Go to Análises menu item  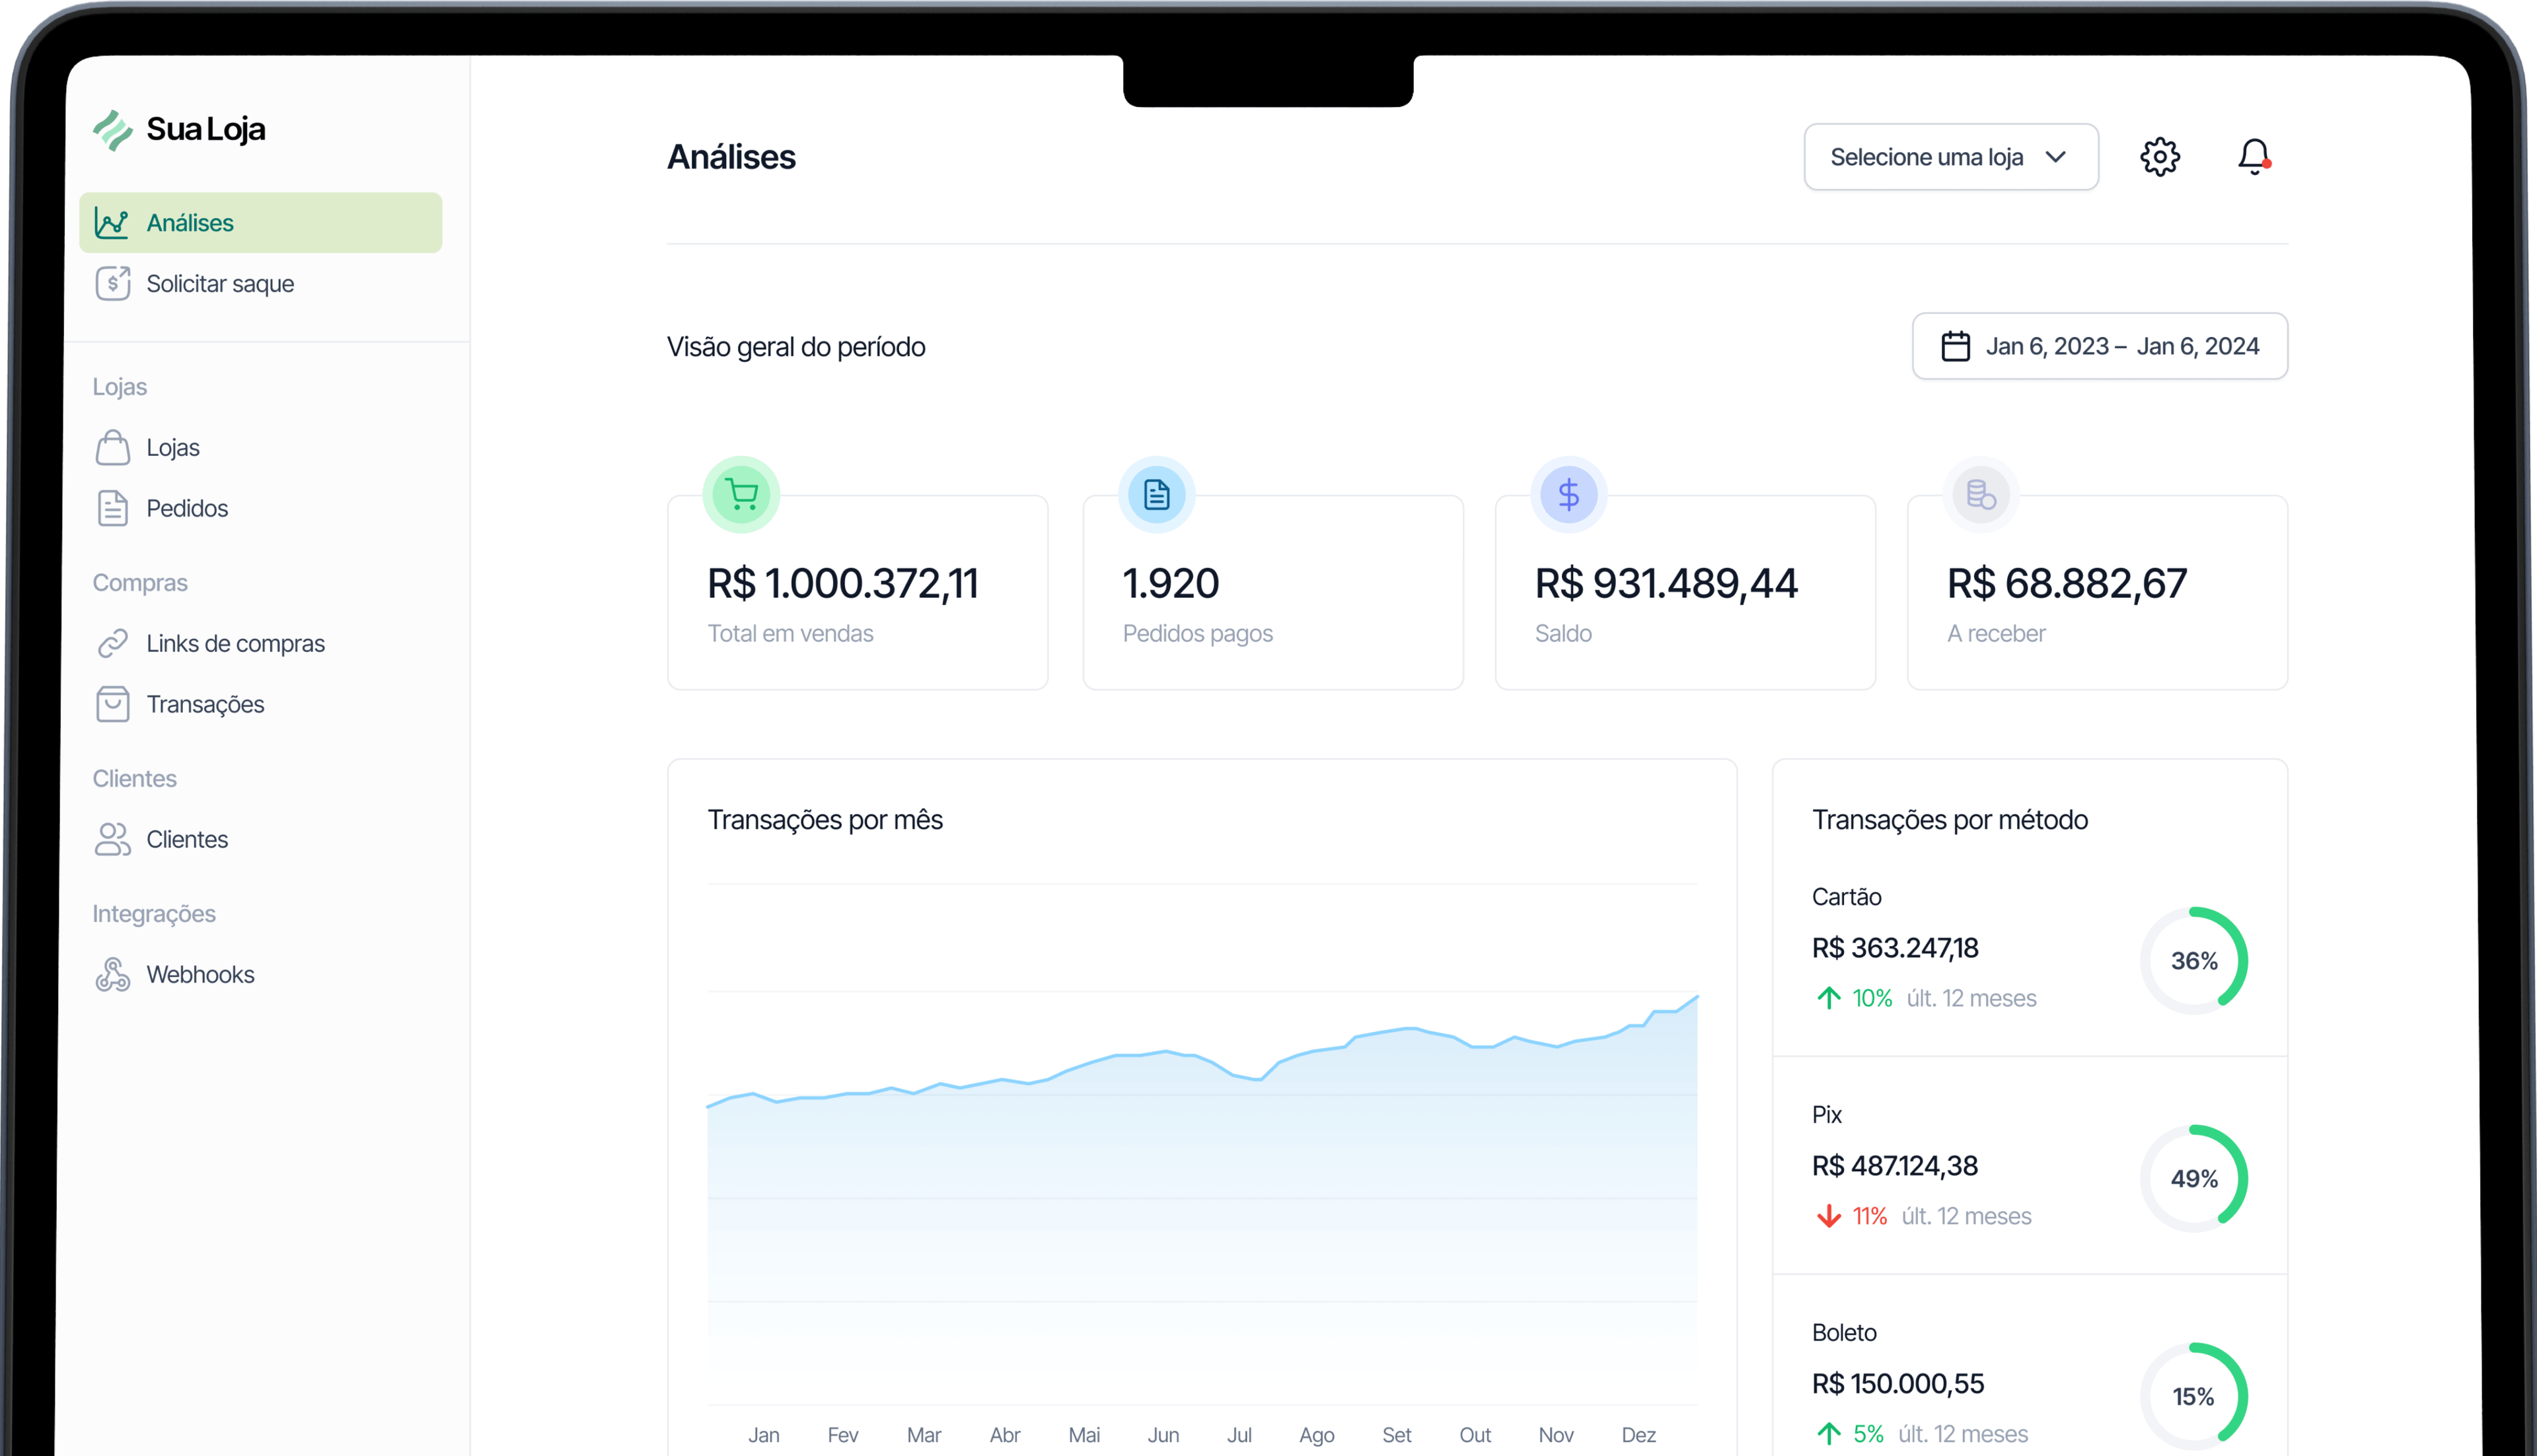click(261, 223)
